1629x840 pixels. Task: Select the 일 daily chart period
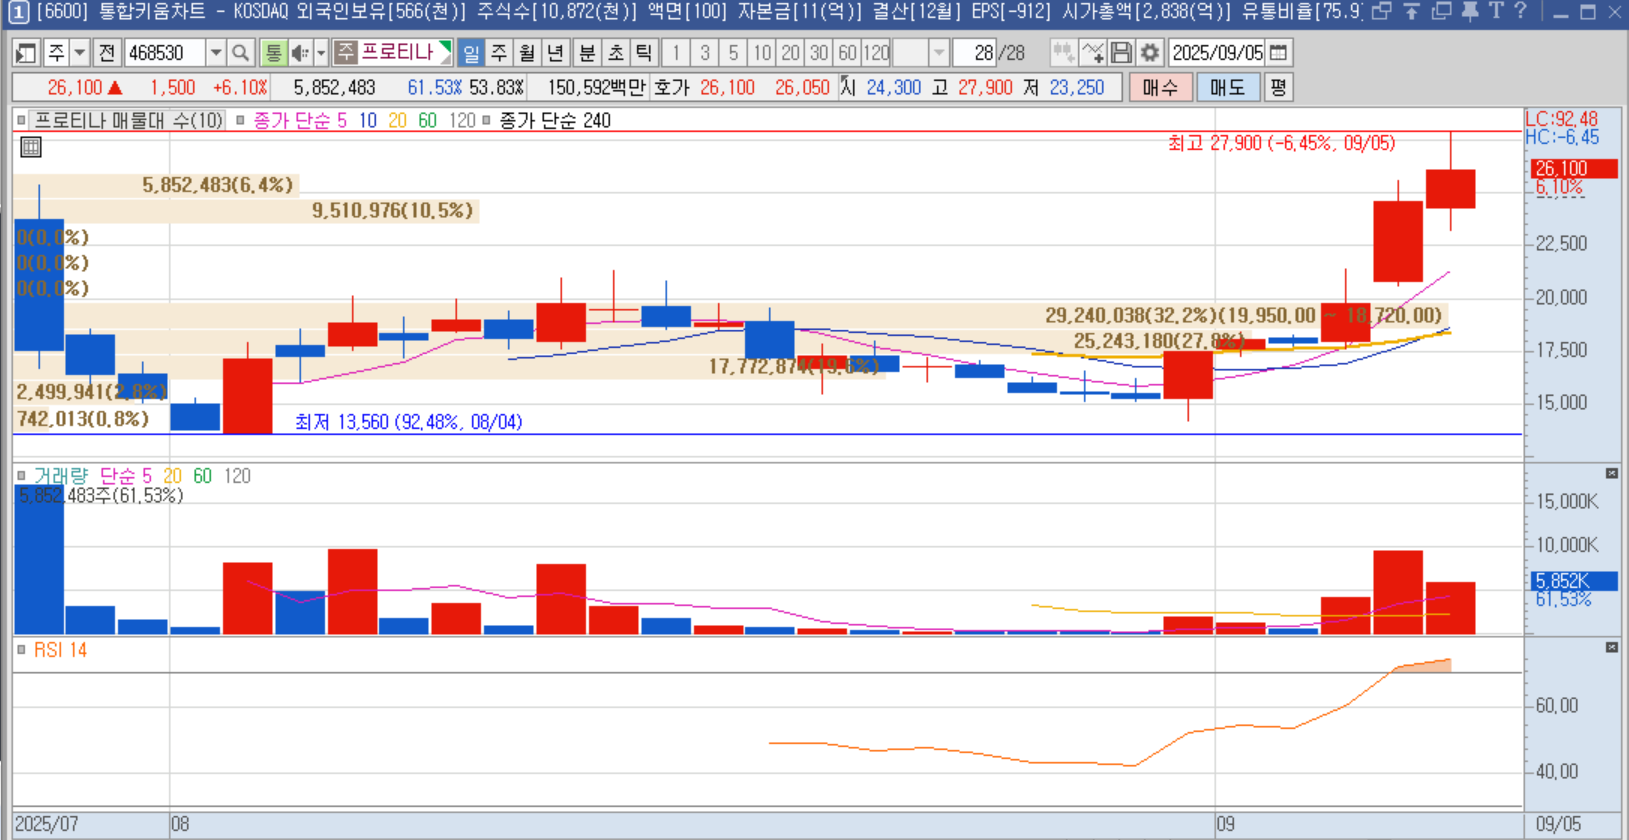click(x=471, y=52)
